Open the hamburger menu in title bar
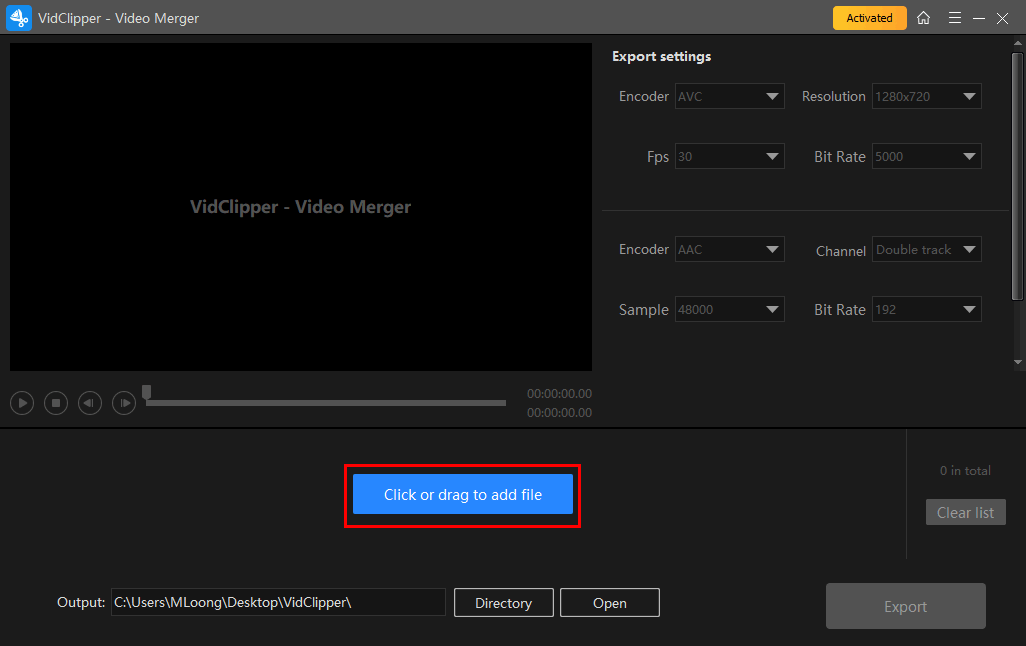Image resolution: width=1026 pixels, height=646 pixels. (x=955, y=18)
